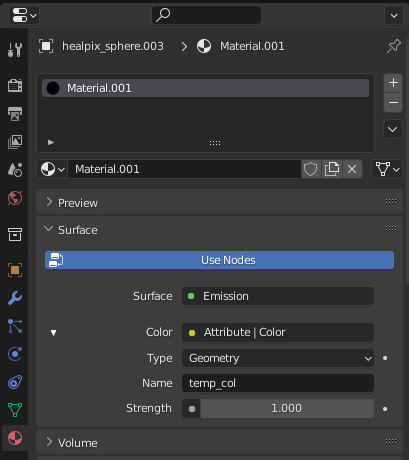Open the Modifiers properties tab
The width and height of the screenshot is (409, 460).
click(15, 298)
